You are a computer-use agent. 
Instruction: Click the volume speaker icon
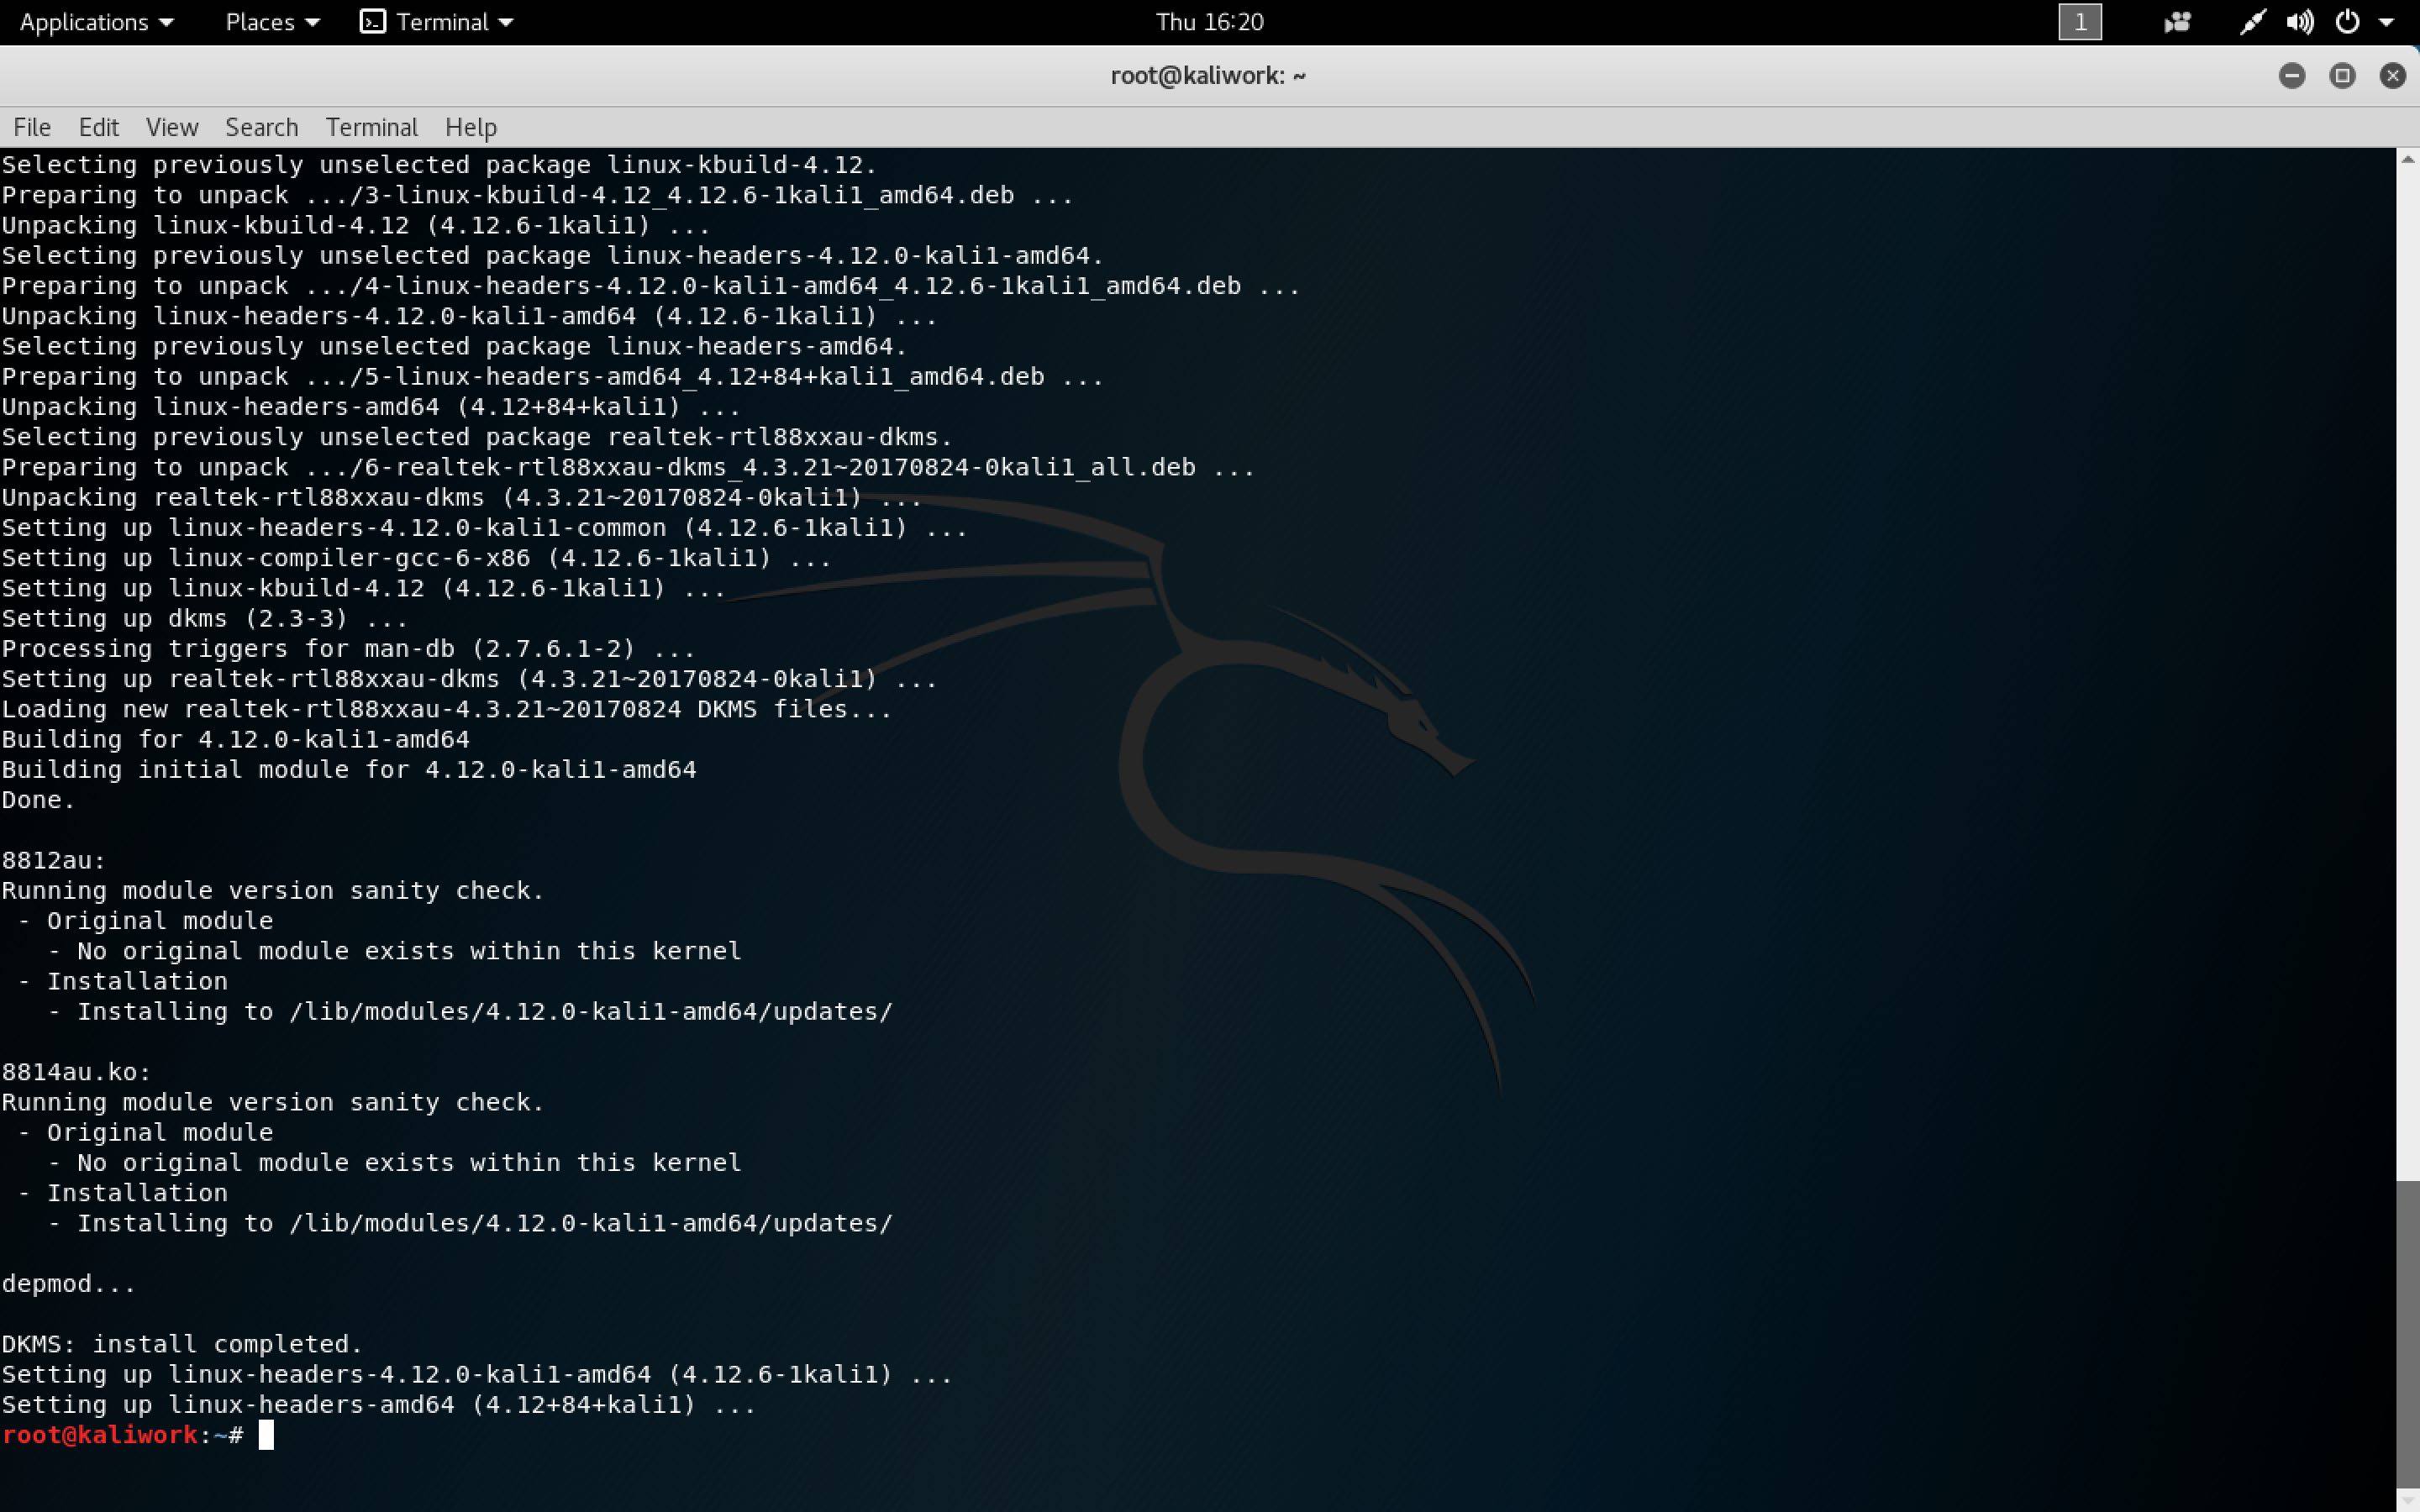(2299, 22)
